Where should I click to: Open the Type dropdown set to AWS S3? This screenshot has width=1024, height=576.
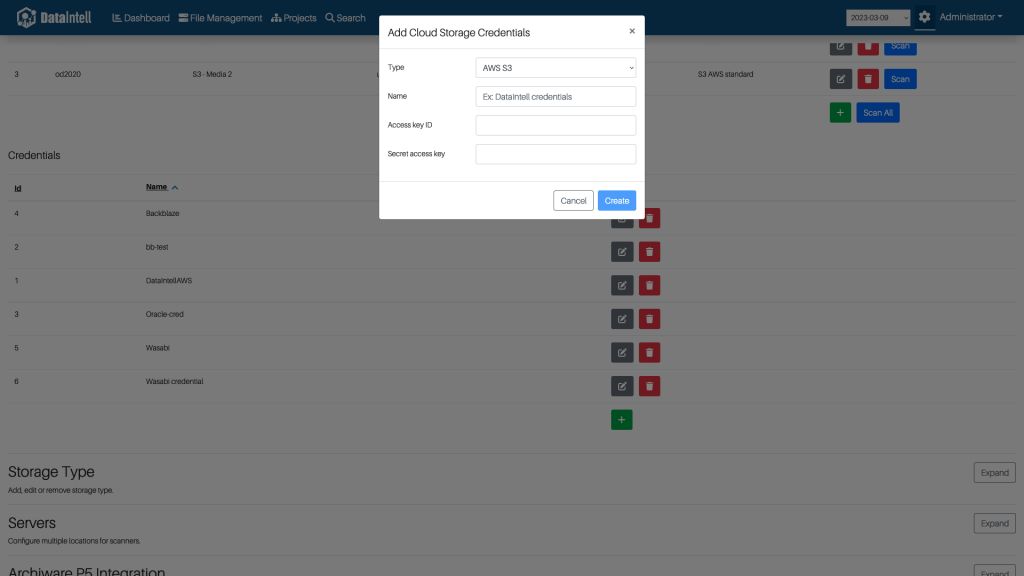coord(556,68)
